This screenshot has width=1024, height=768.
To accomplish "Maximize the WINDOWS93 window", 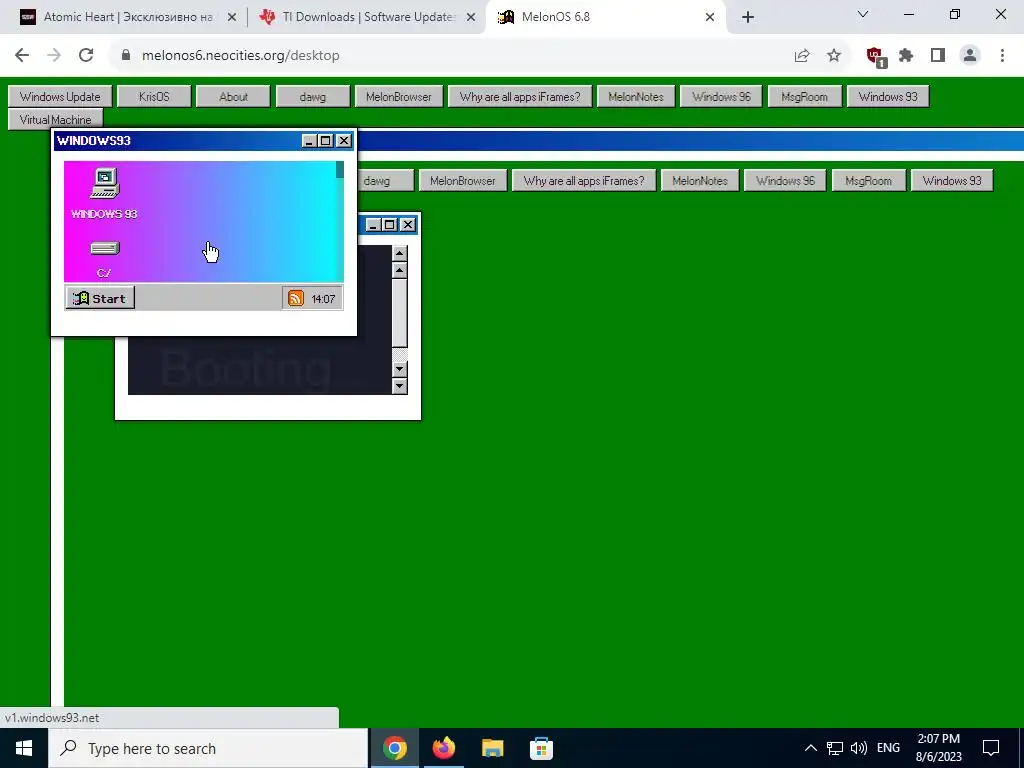I will click(326, 140).
